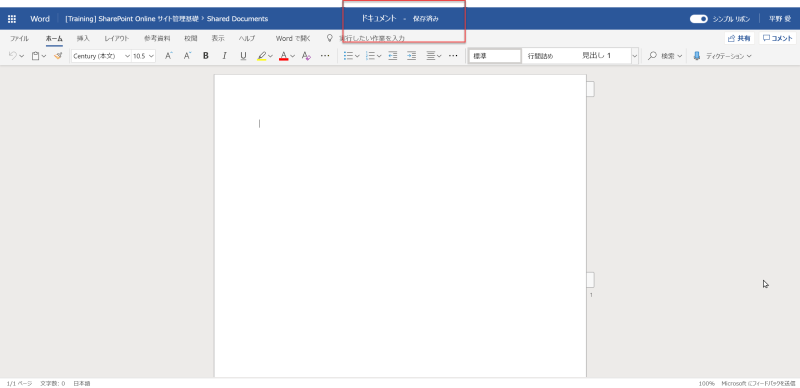Open the Shared Documents breadcrumb link
The image size is (800, 388).
pyautogui.click(x=237, y=19)
